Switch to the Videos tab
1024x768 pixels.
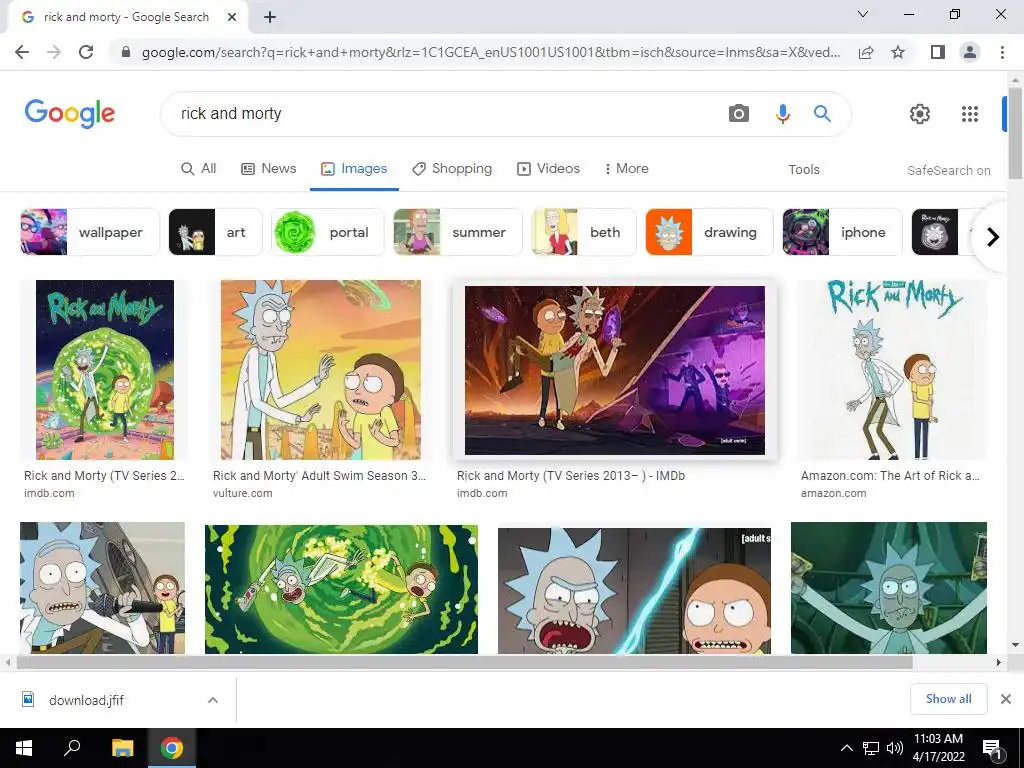coord(549,168)
